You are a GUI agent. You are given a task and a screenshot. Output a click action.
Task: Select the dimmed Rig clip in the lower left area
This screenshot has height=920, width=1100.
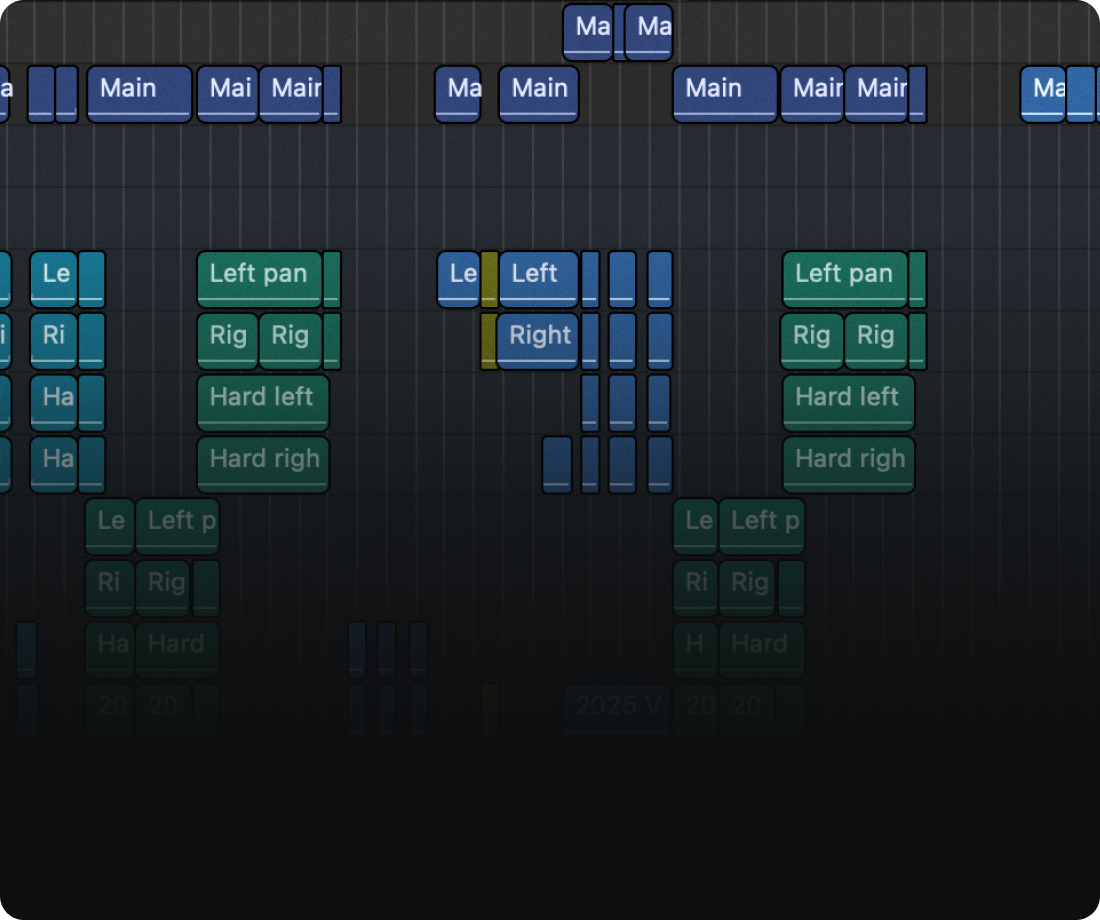point(163,583)
